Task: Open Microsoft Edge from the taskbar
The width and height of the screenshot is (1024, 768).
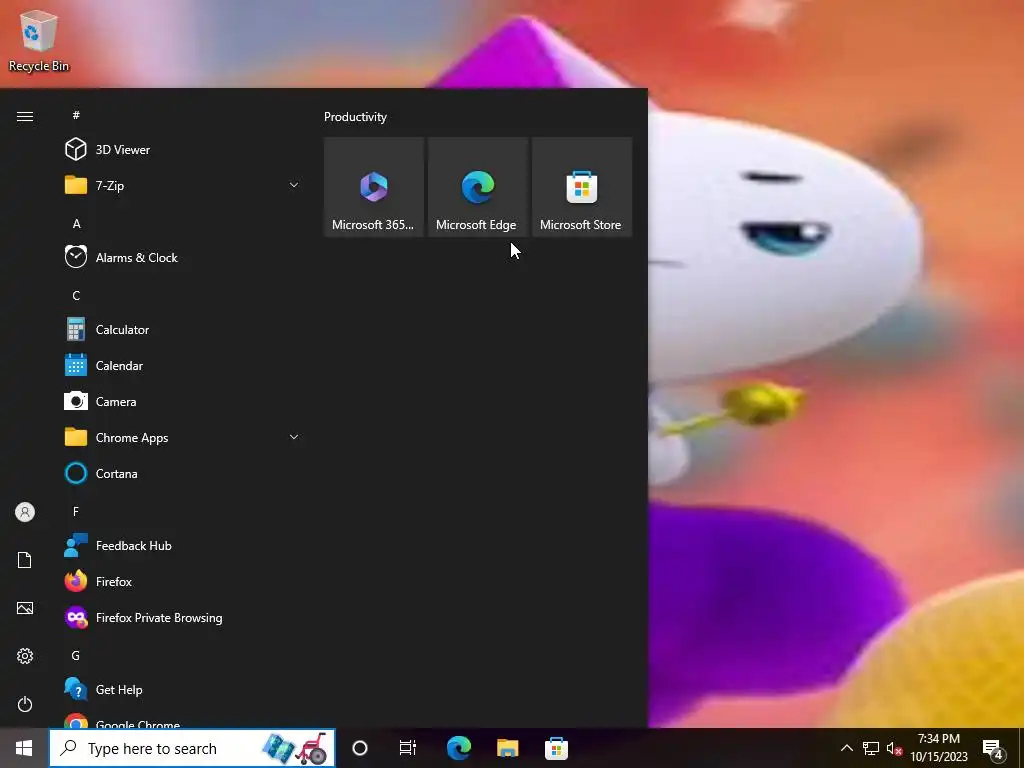Action: click(458, 748)
